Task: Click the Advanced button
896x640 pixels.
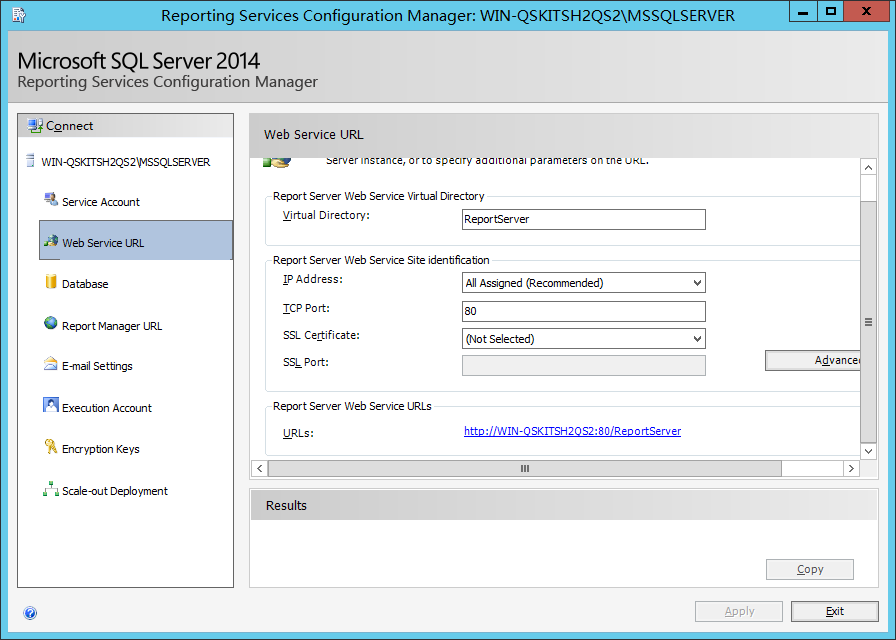Action: (x=813, y=360)
